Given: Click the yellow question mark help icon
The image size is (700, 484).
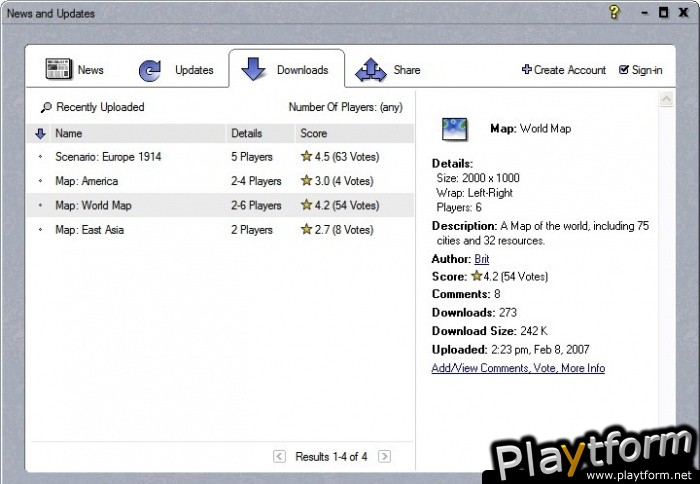Looking at the screenshot, I should pyautogui.click(x=614, y=12).
